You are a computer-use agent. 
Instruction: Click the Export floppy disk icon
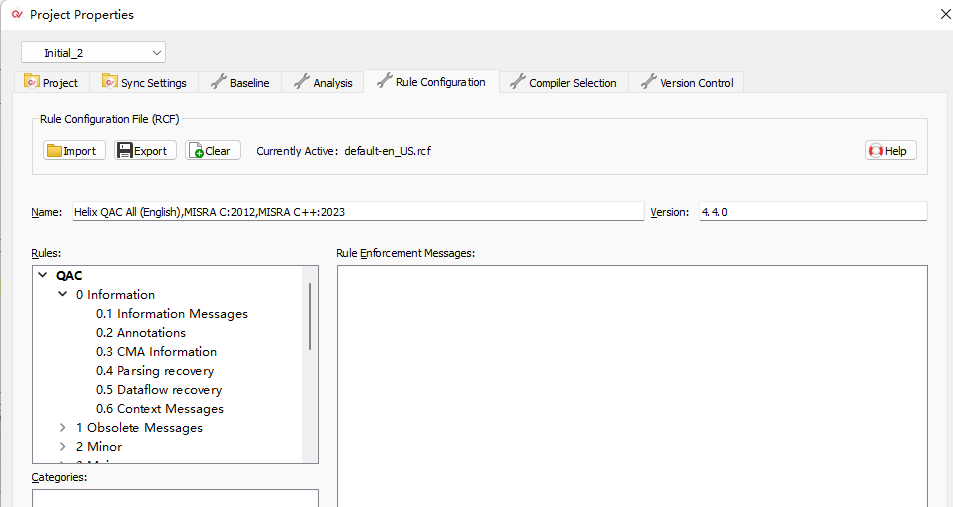pos(125,151)
